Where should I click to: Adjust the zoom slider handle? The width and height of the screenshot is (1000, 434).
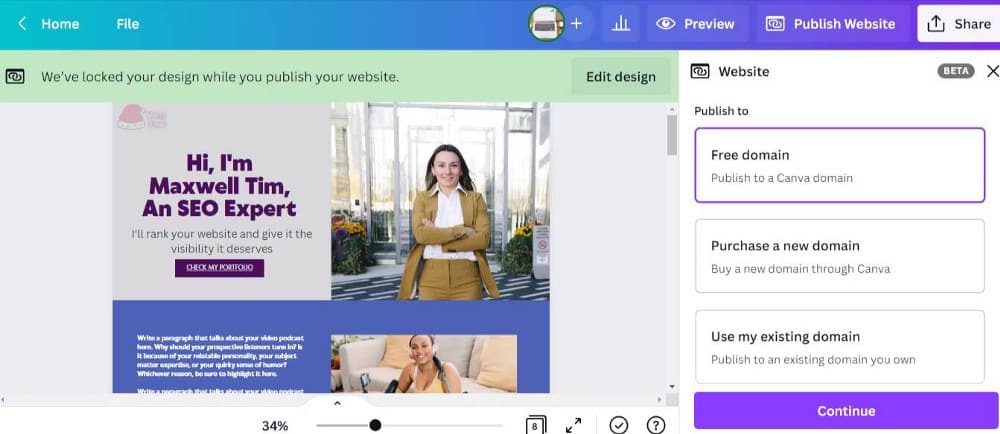click(x=375, y=425)
